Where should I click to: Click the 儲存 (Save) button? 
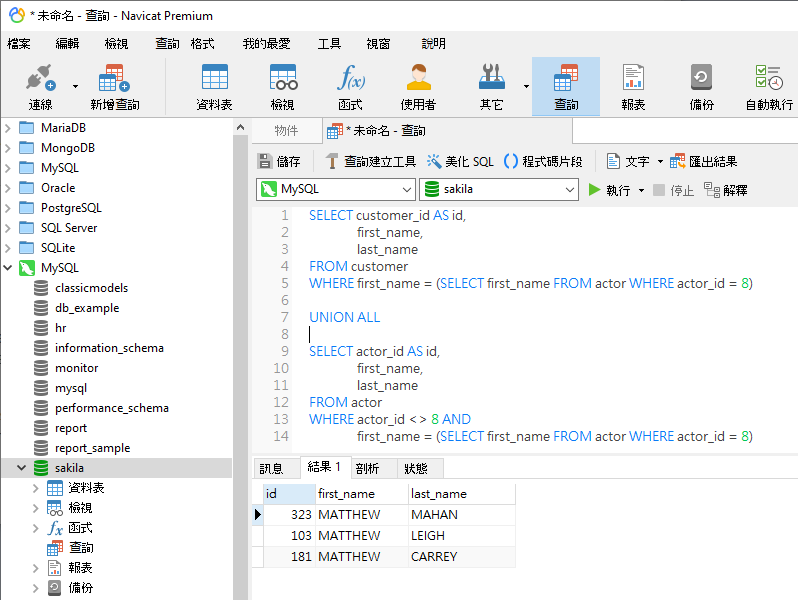(279, 161)
